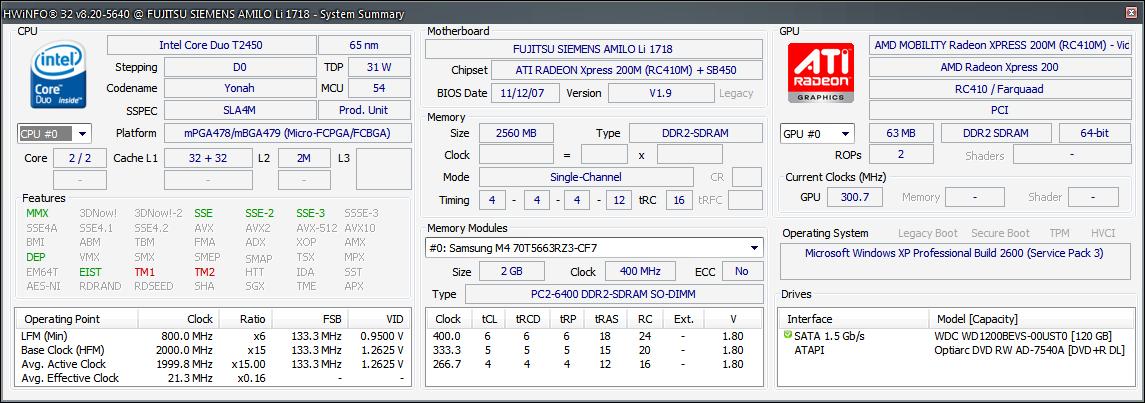Click the ATI RADEON Xpress 200M chipset field
1145x403 pixels.
pyautogui.click(x=627, y=71)
